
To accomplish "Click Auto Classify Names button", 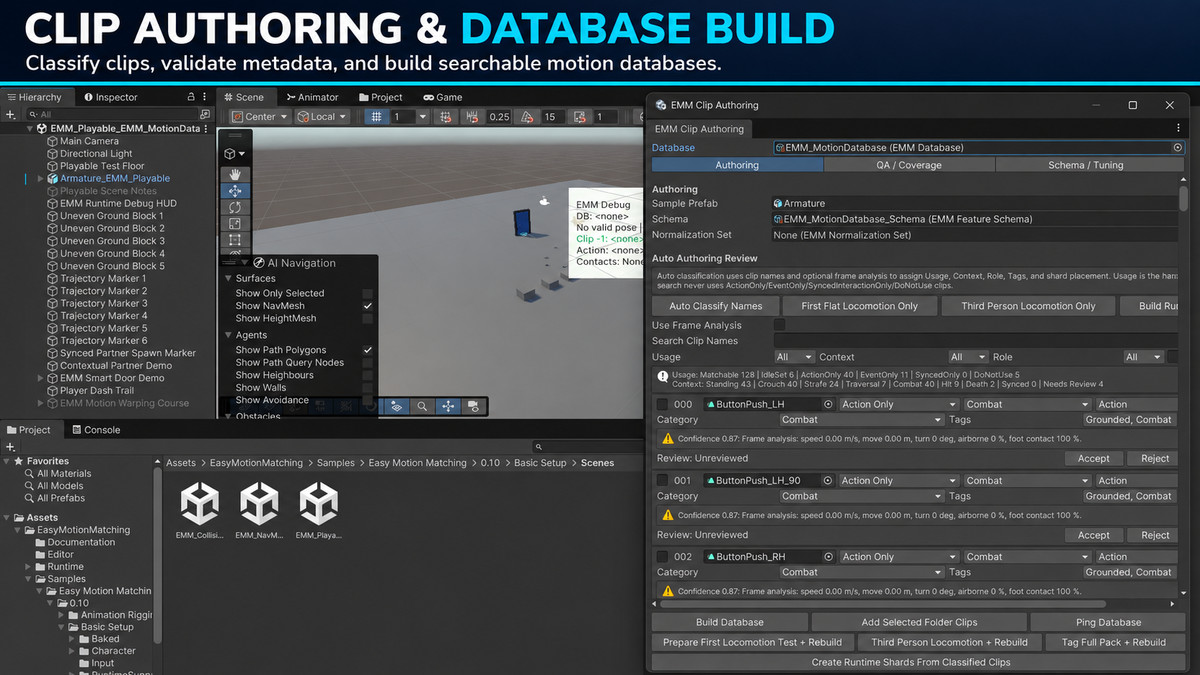I will click(715, 306).
